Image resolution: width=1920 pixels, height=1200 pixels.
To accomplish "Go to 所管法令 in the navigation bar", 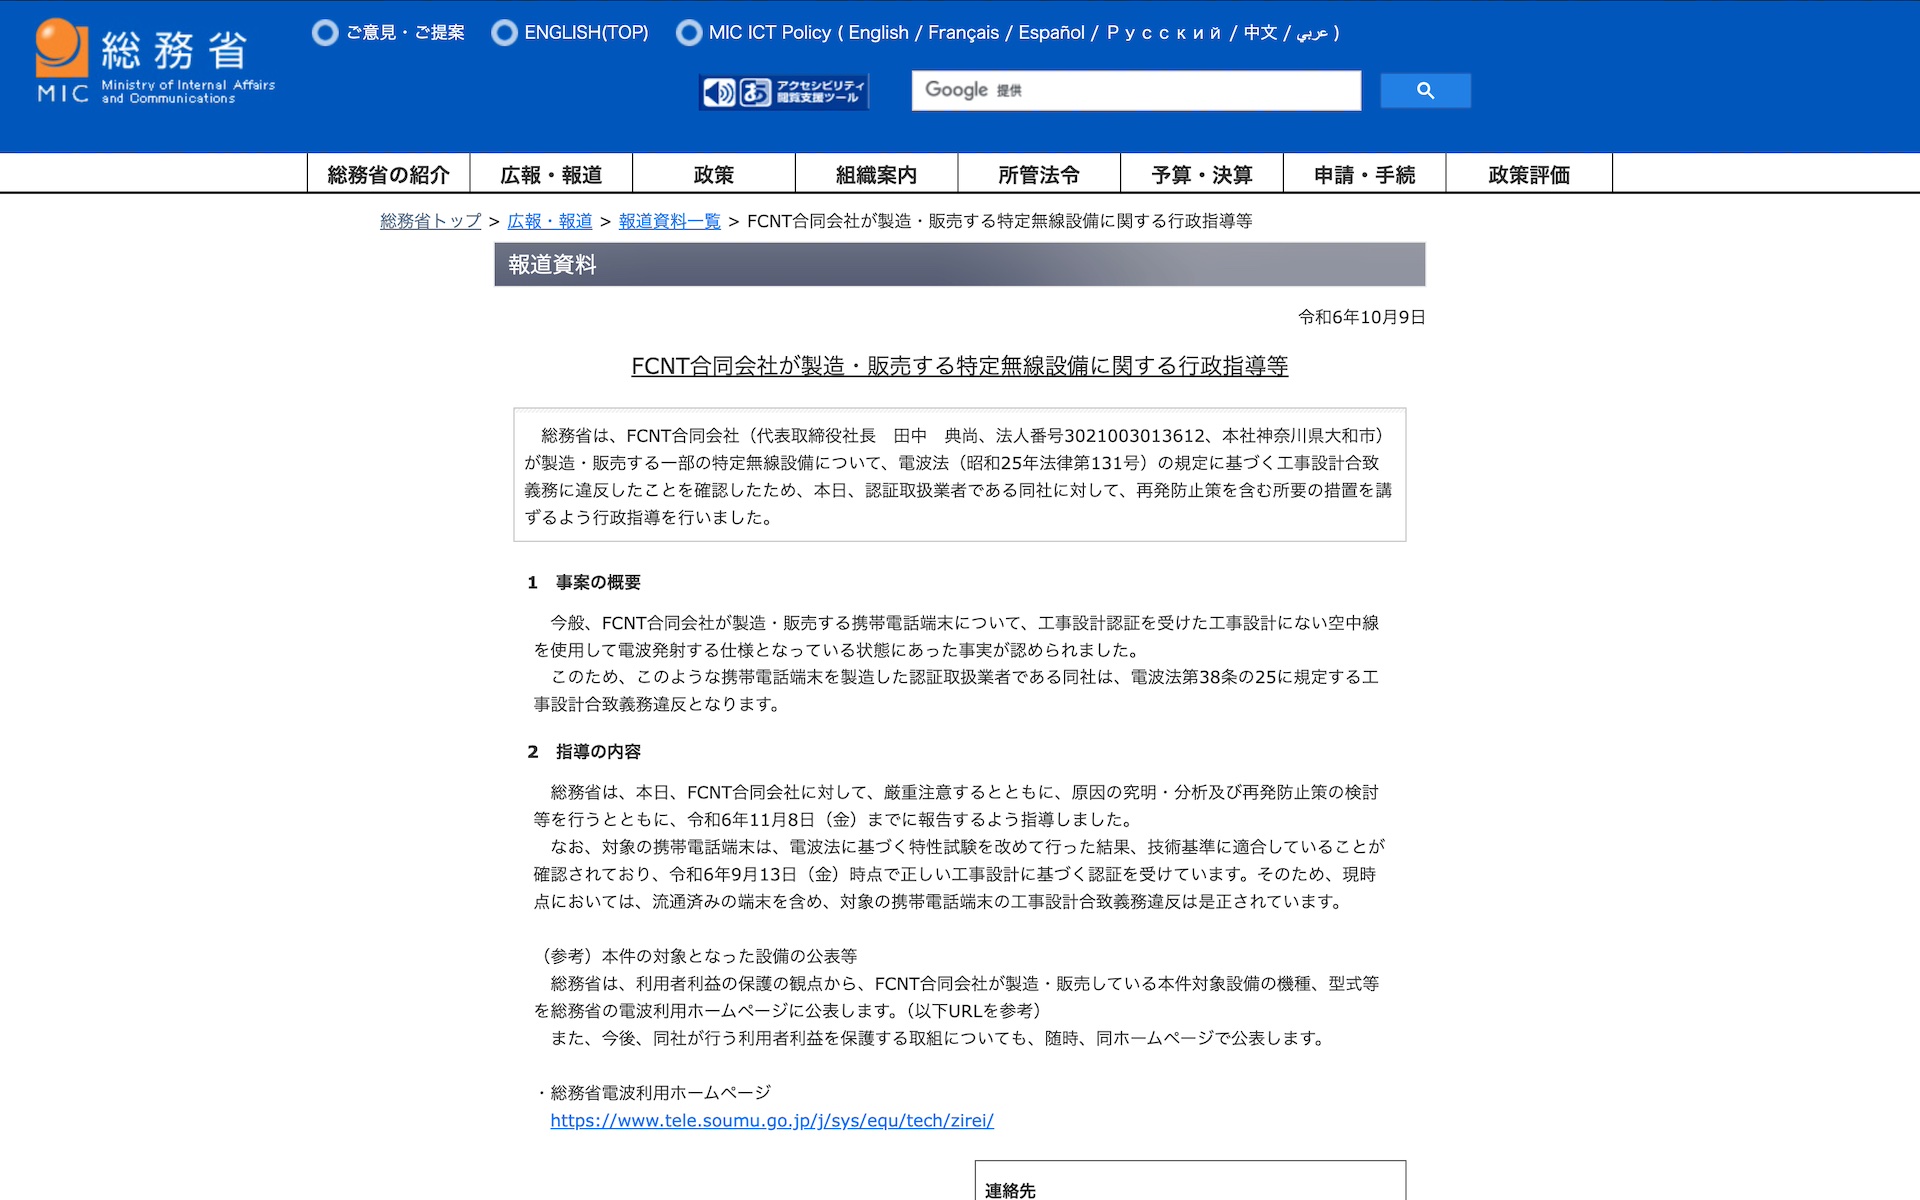I will [x=1038, y=175].
